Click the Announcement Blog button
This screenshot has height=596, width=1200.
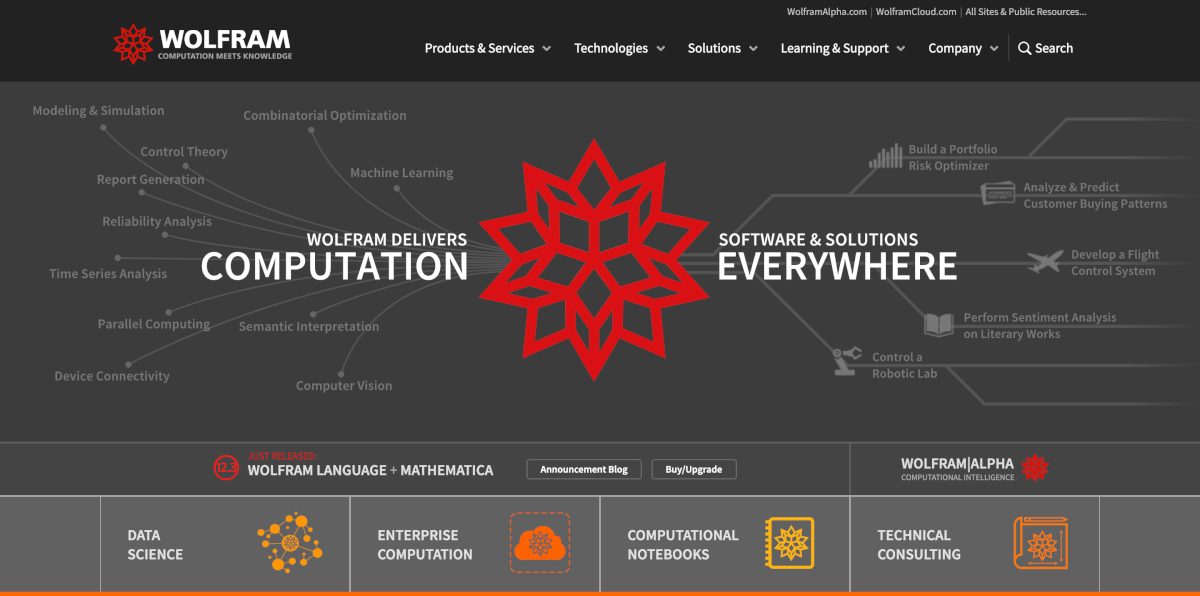click(584, 469)
